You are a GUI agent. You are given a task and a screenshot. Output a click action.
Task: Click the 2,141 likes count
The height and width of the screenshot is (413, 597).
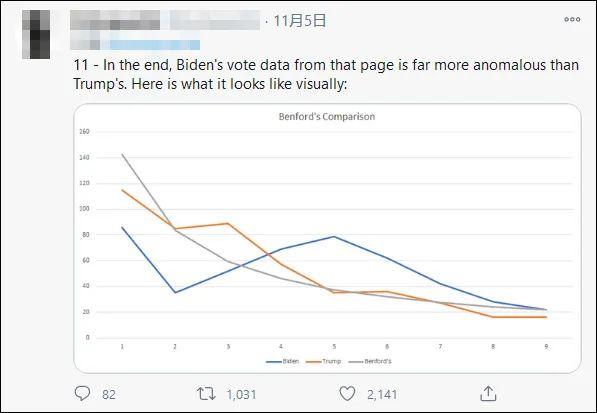(x=382, y=394)
